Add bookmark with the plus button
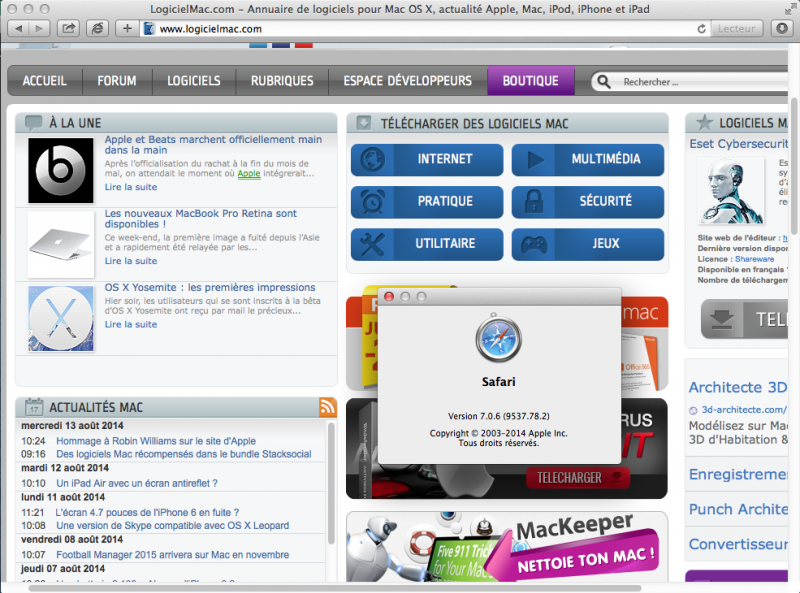 (x=127, y=29)
